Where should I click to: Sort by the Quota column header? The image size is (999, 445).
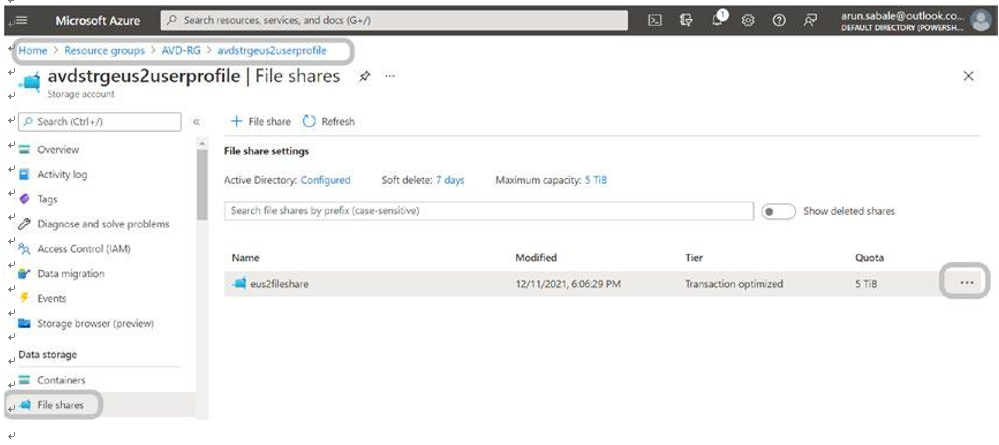[869, 258]
